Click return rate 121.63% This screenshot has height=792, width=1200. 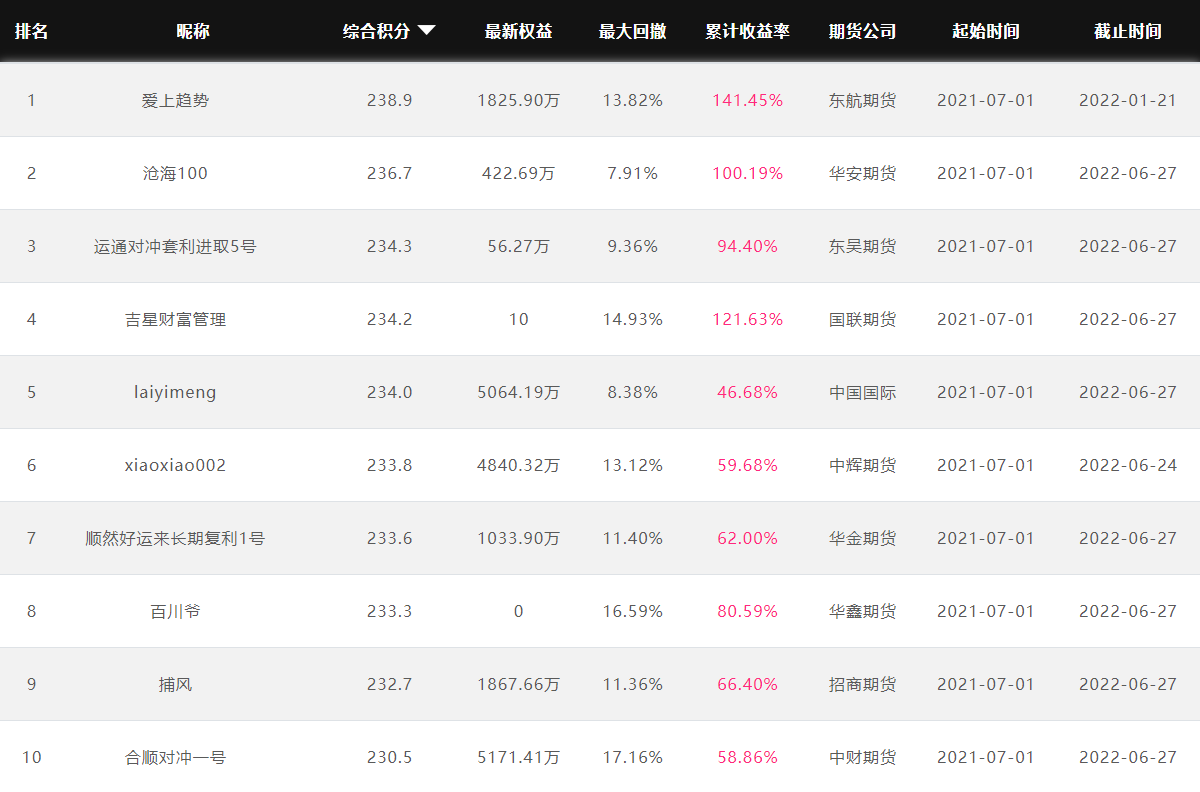tap(748, 319)
